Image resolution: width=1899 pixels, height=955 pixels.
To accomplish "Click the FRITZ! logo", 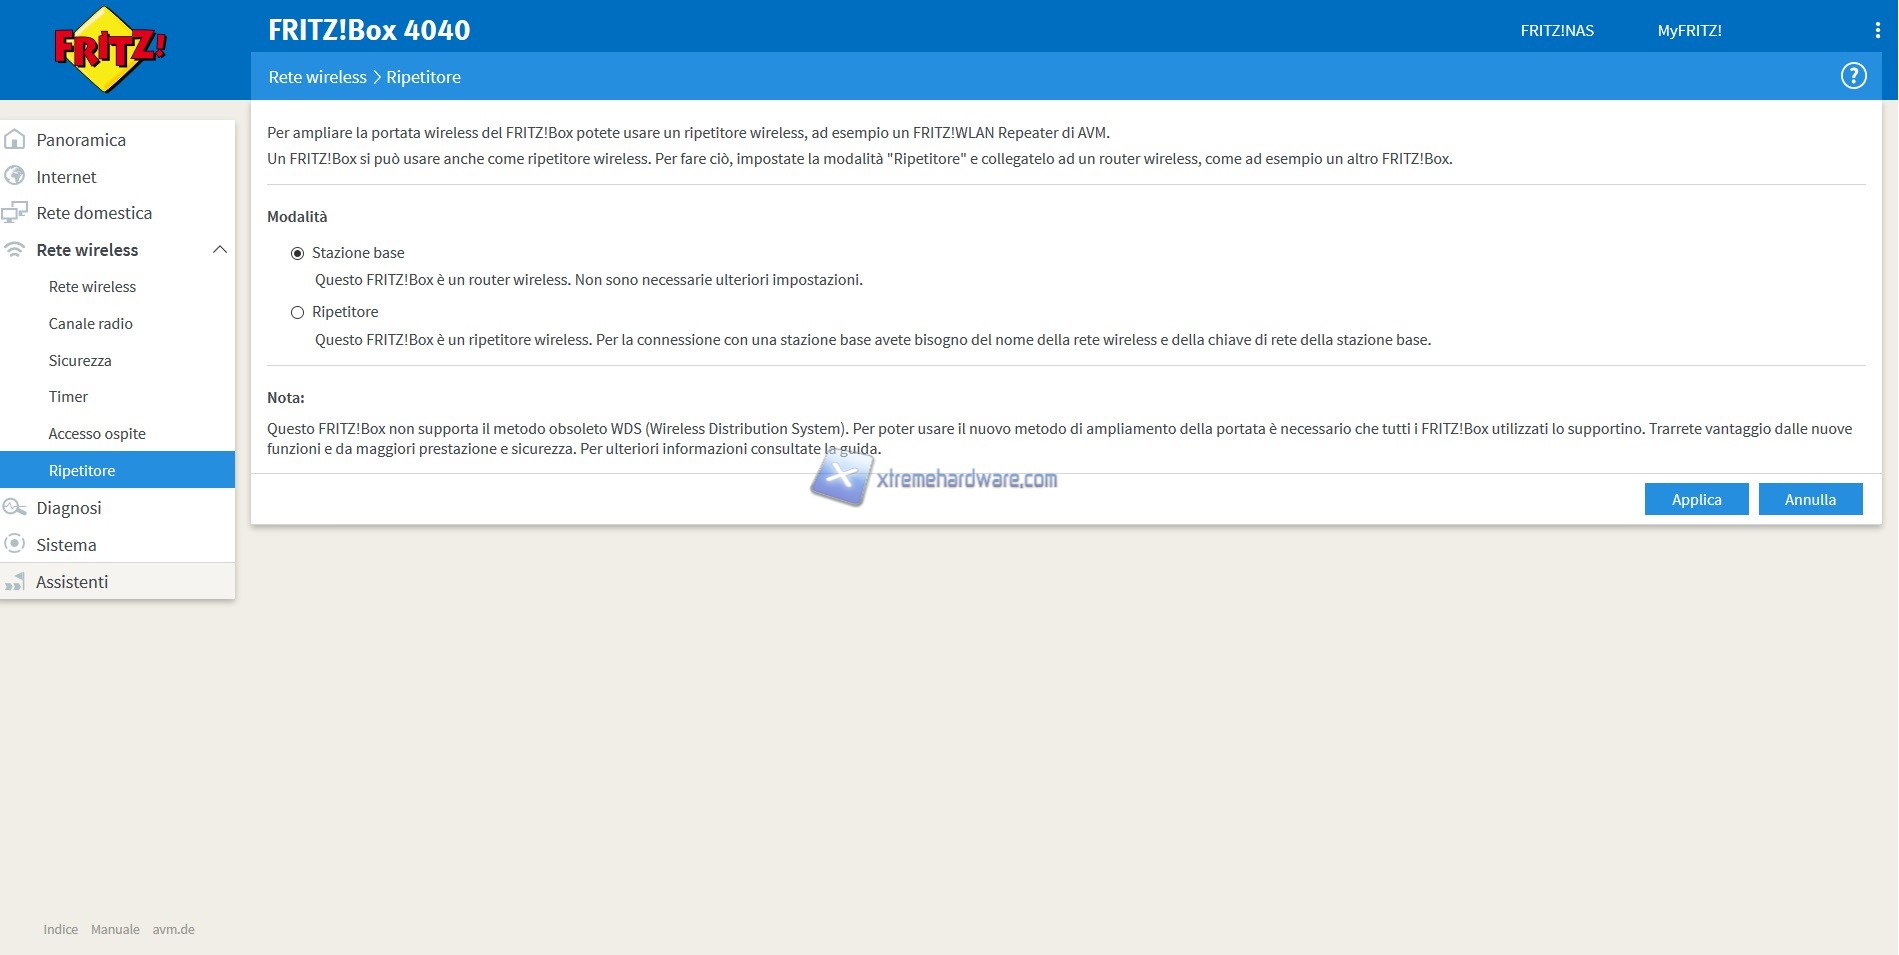I will [x=108, y=49].
